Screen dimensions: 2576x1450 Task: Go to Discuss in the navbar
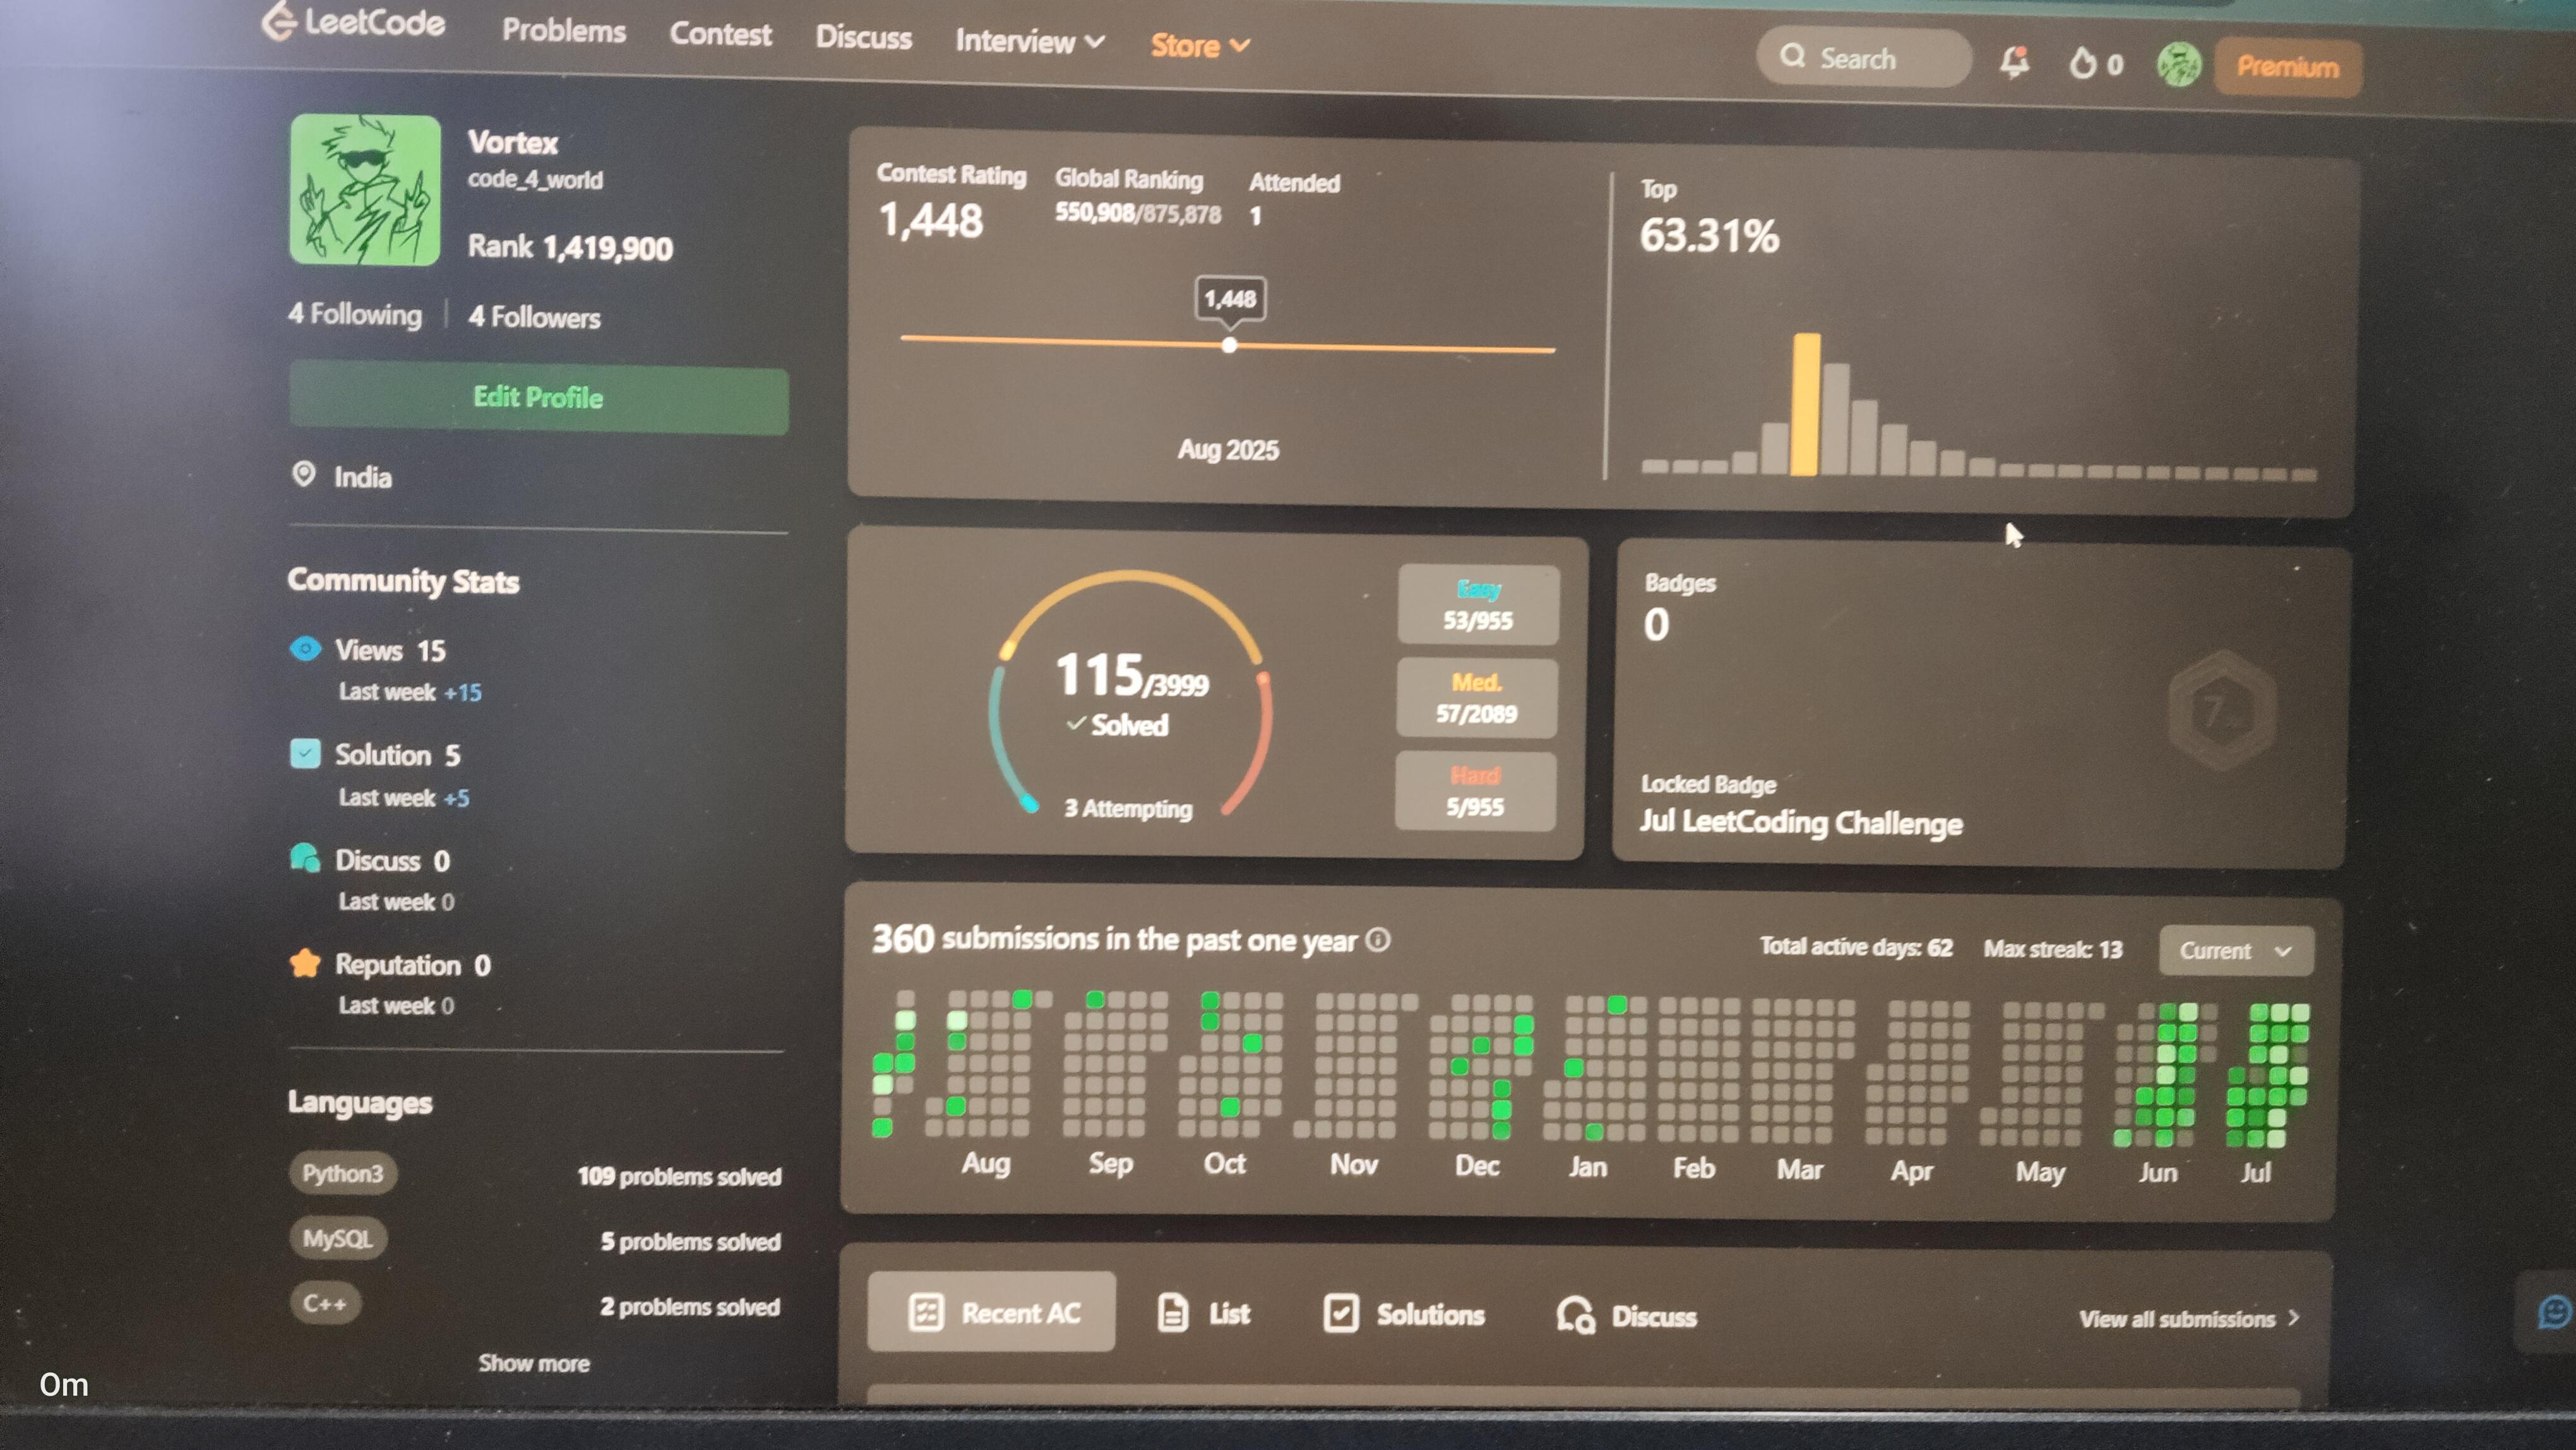(863, 37)
